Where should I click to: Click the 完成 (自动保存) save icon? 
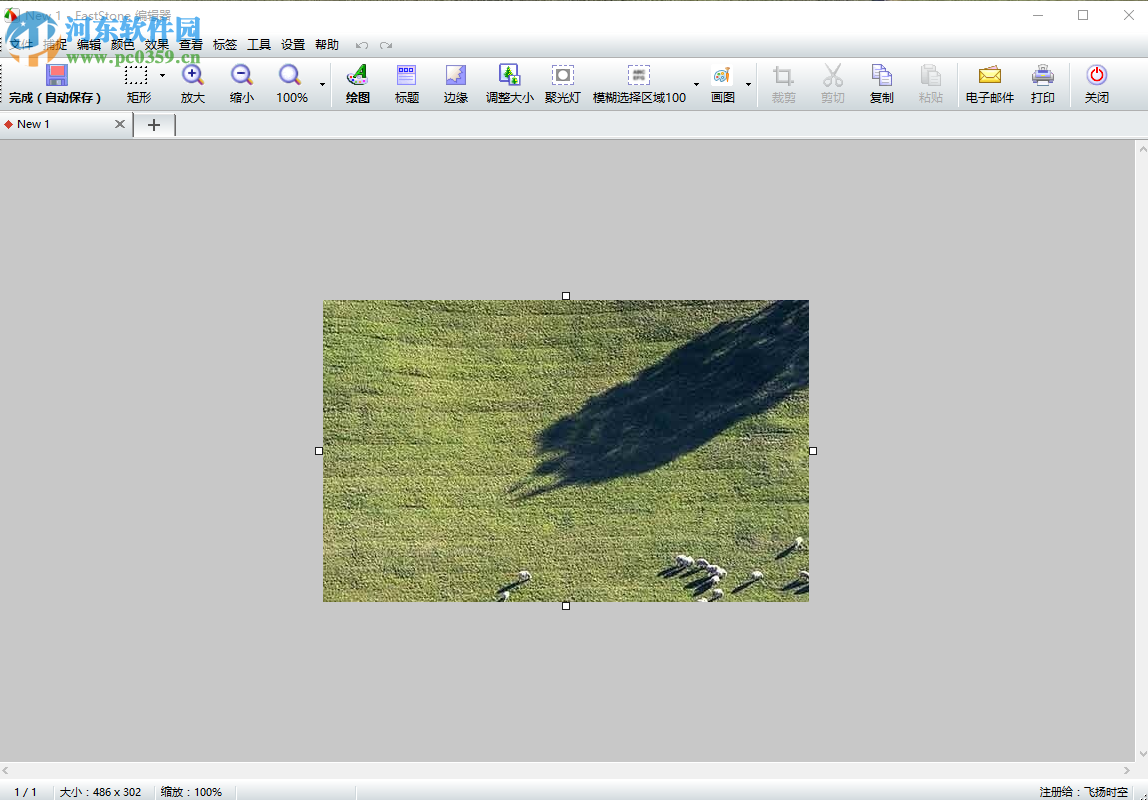[x=56, y=76]
